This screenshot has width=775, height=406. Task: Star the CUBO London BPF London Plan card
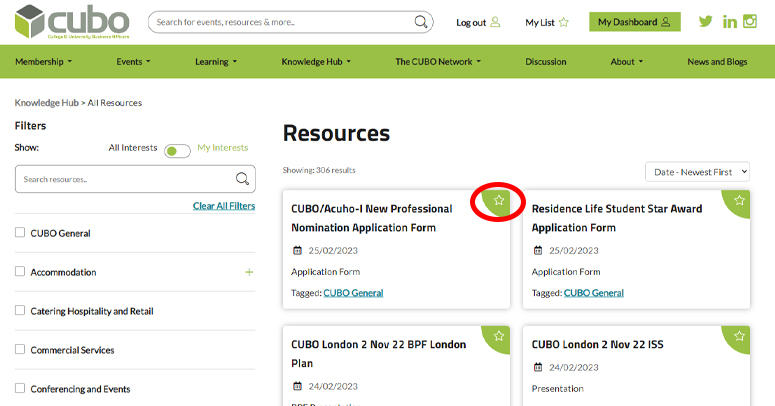point(499,336)
